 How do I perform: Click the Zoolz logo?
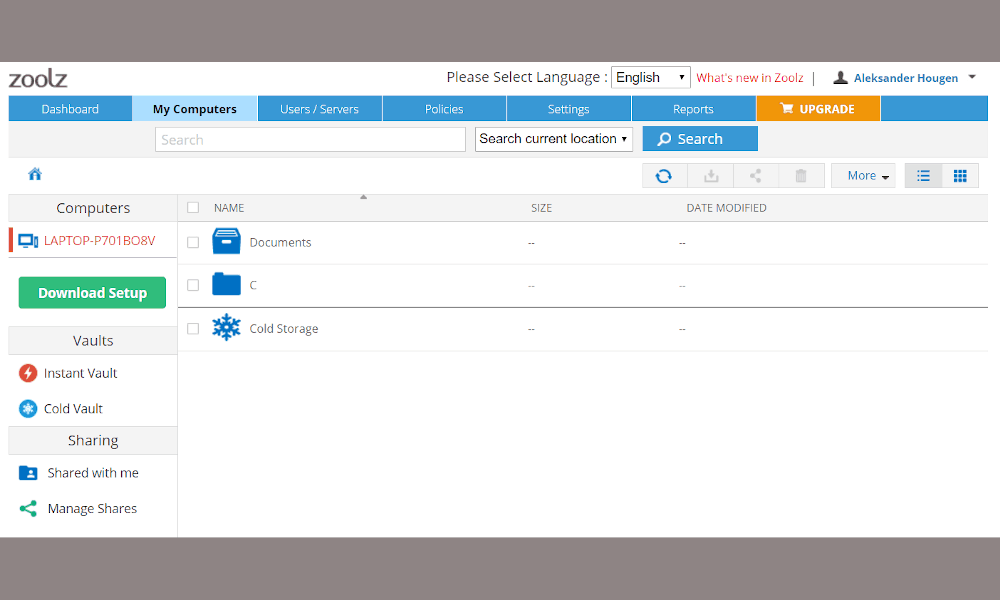(38, 78)
